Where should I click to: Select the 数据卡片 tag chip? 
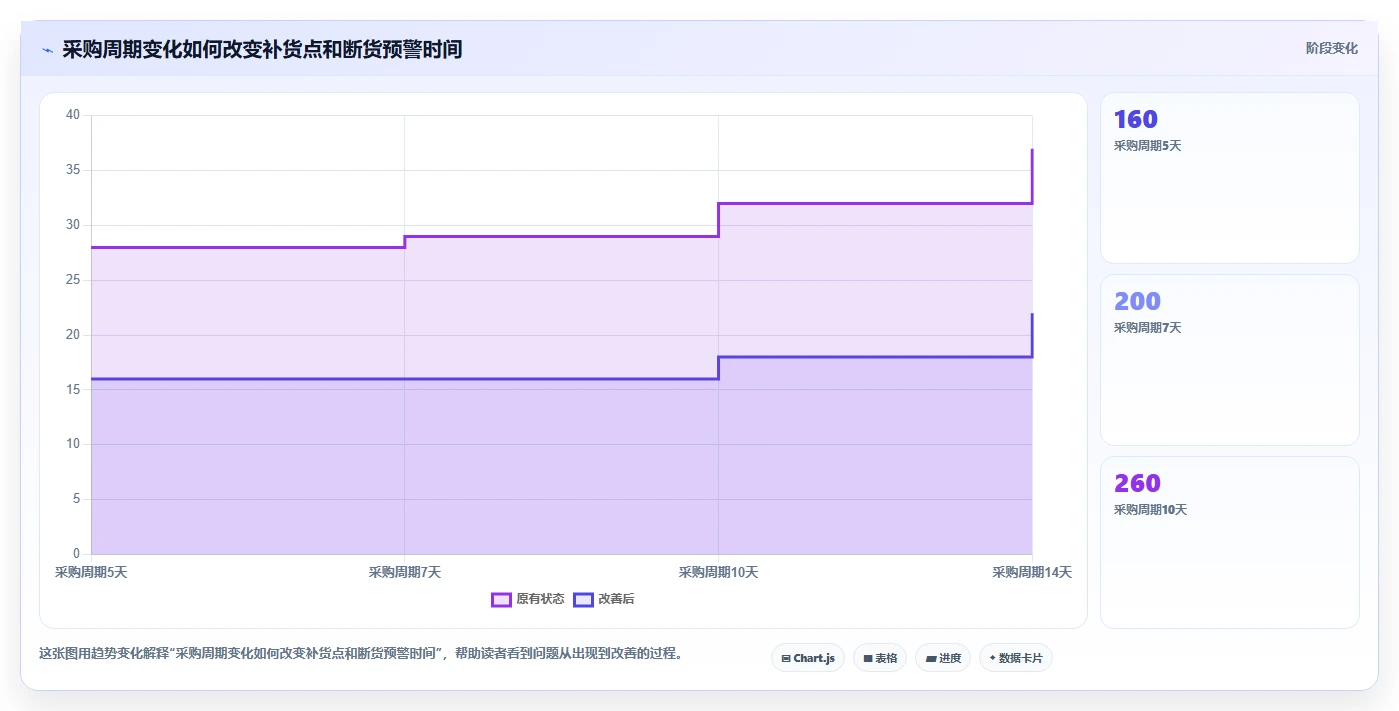[x=1016, y=658]
